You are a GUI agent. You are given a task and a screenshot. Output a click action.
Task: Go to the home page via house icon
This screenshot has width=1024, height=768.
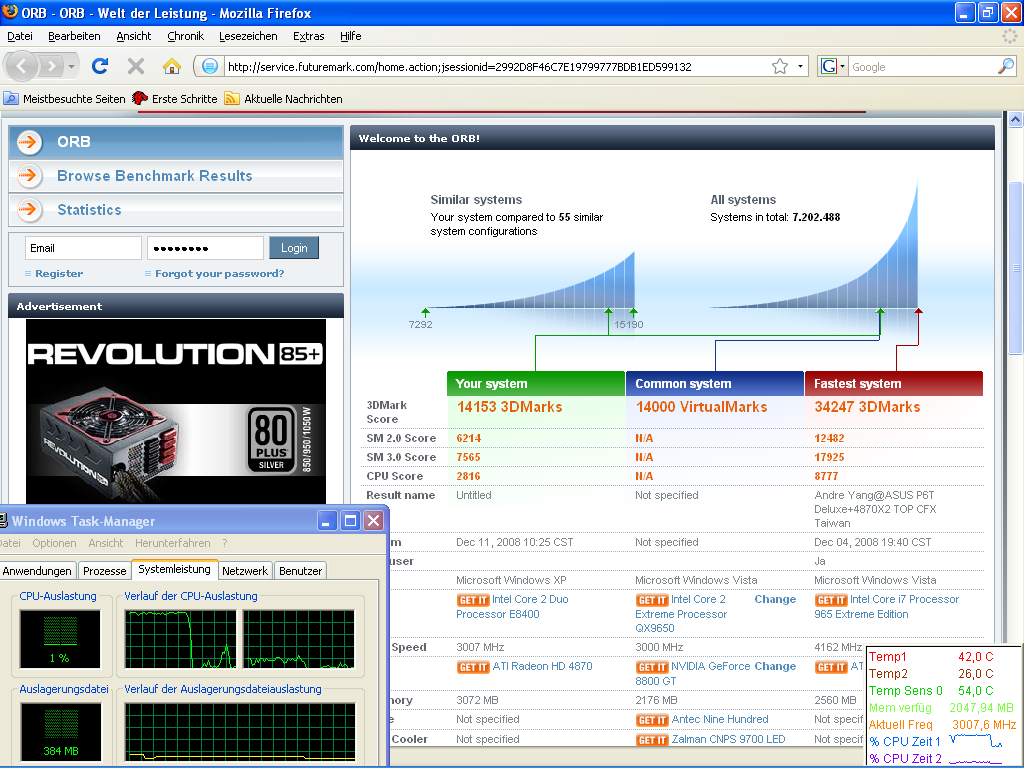point(172,66)
